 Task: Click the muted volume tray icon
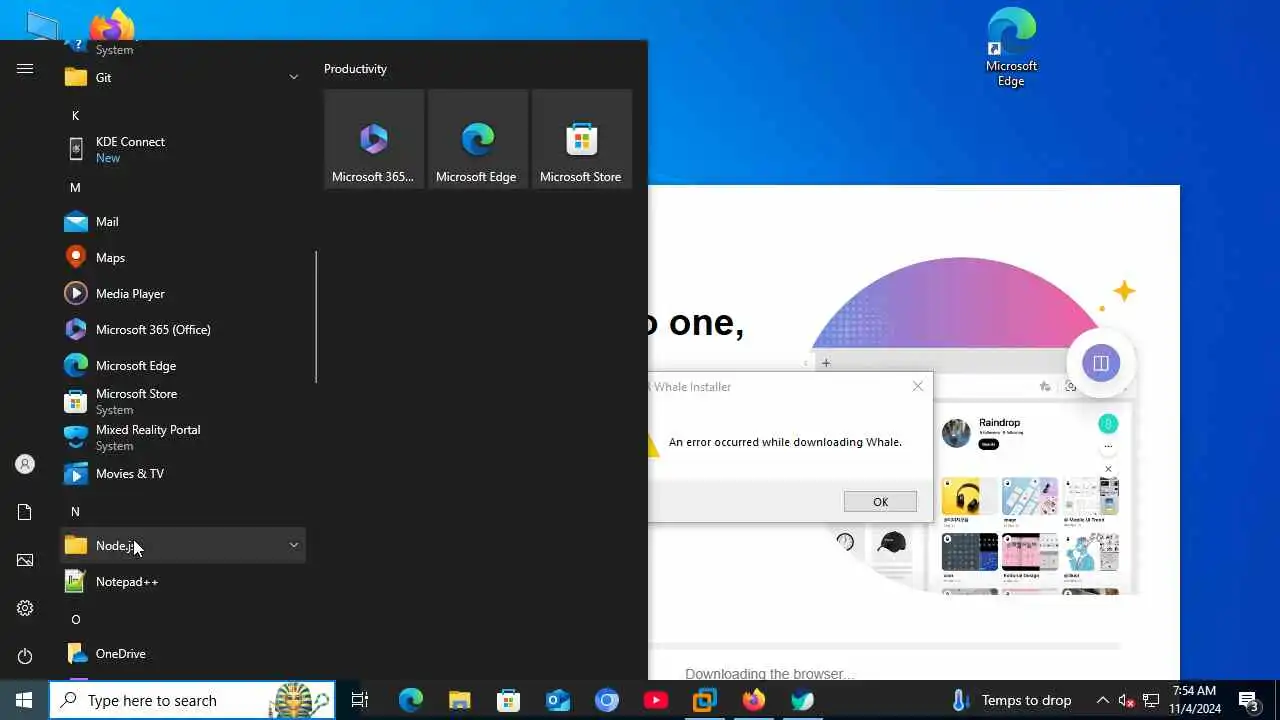click(x=1126, y=700)
